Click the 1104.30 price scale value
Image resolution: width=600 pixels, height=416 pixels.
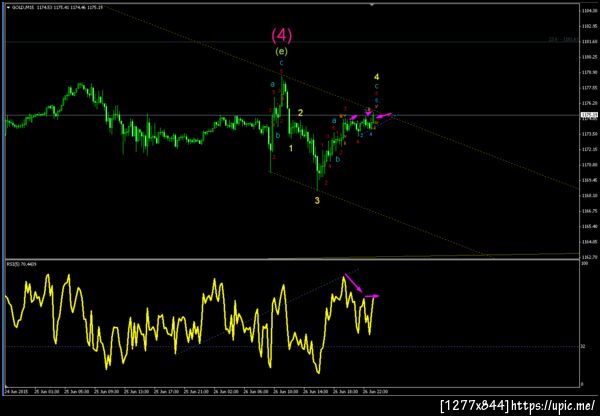click(x=590, y=11)
